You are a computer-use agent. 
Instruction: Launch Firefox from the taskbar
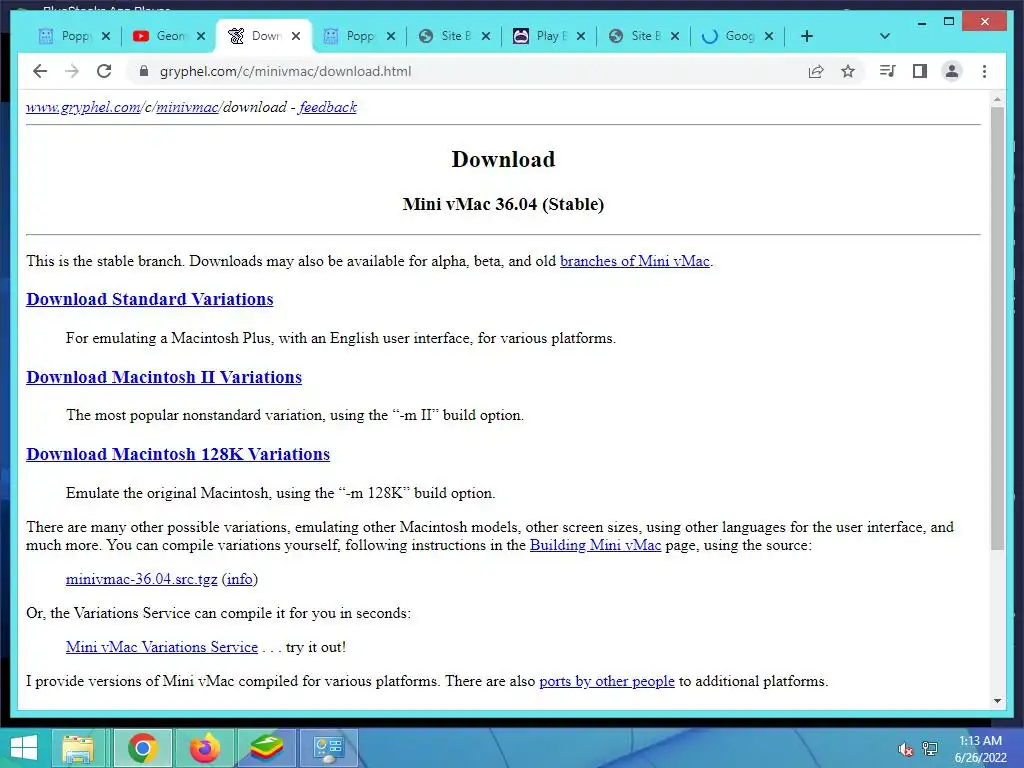coord(204,748)
